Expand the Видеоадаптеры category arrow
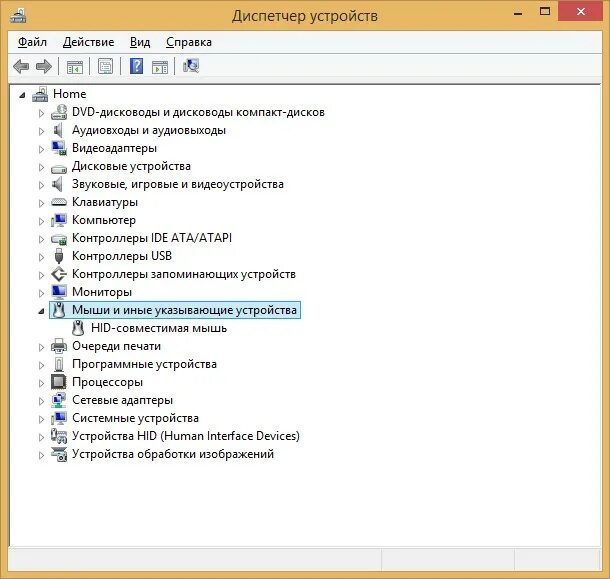 click(x=41, y=149)
